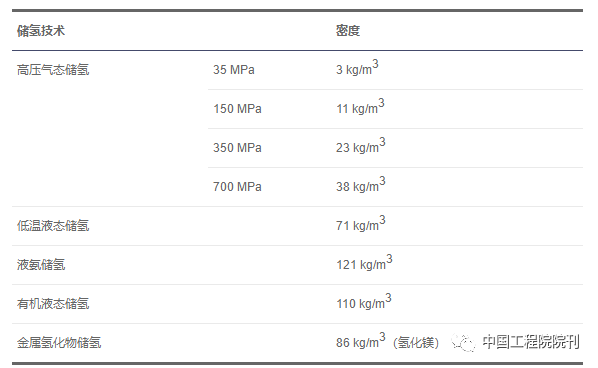
Task: Click the 中国工程院院刊 watermark text
Action: [x=531, y=342]
